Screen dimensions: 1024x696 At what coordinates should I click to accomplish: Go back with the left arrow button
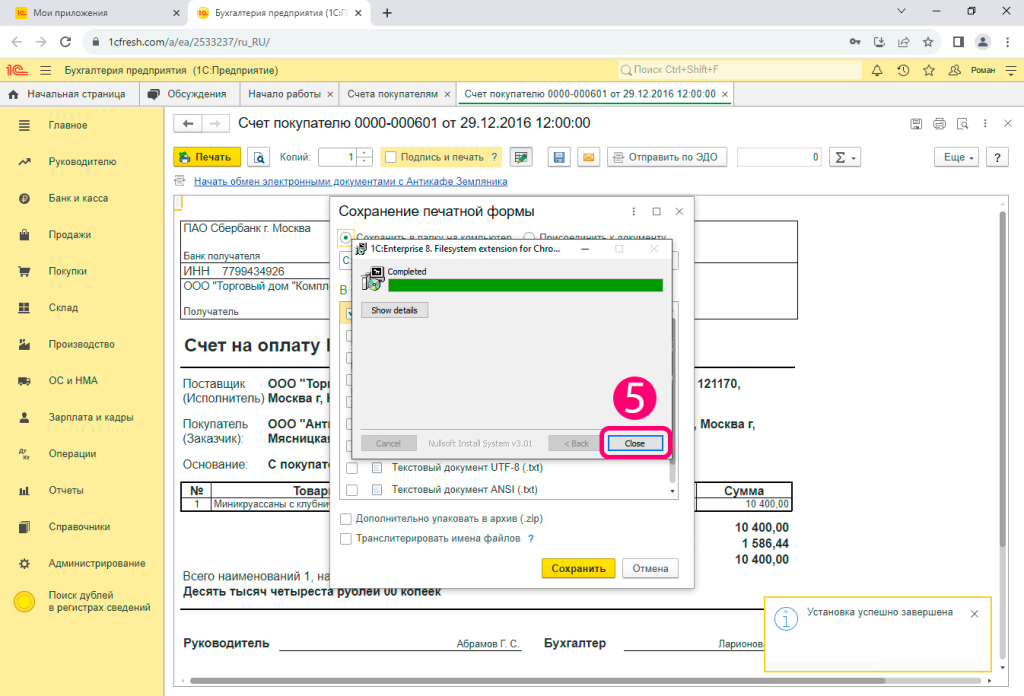pos(188,123)
